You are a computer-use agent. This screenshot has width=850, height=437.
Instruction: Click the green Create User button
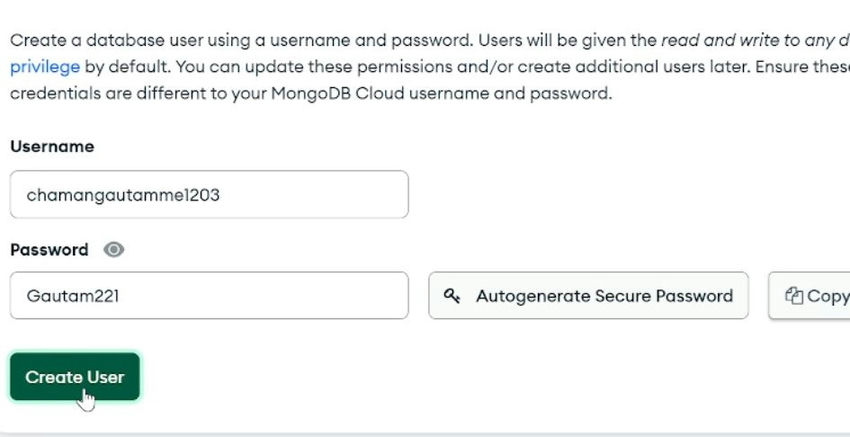(75, 377)
